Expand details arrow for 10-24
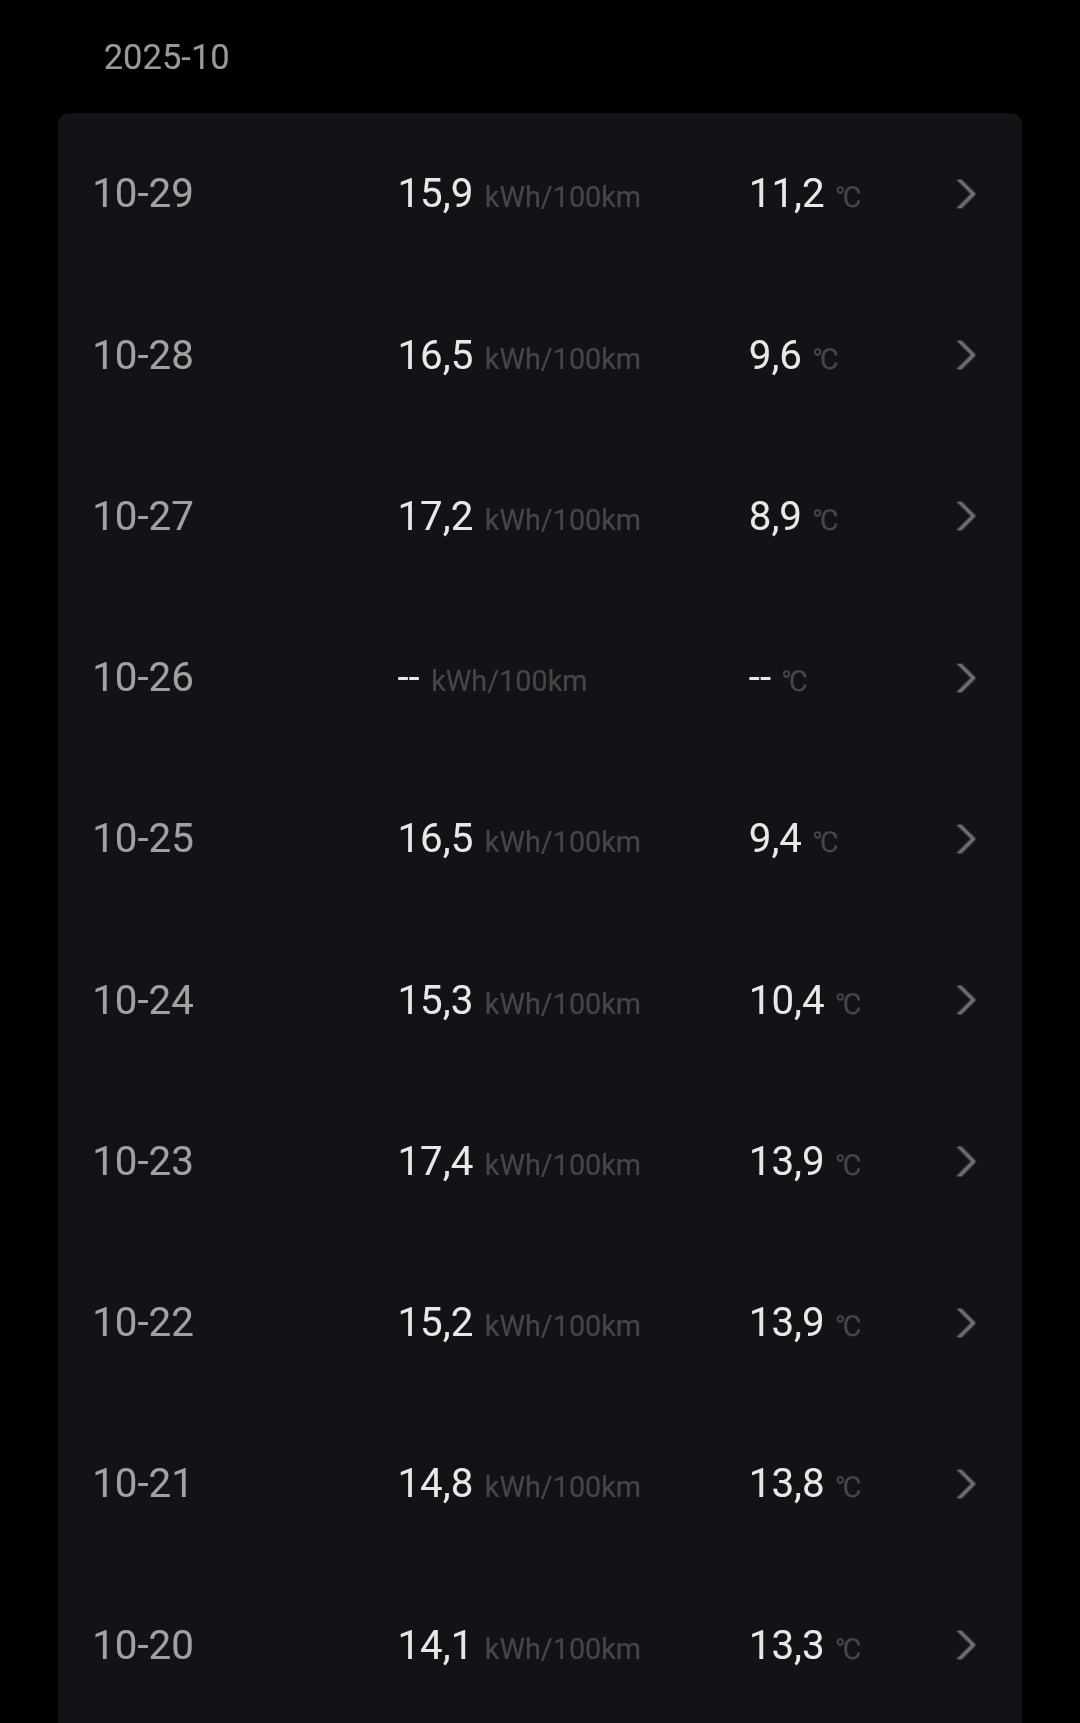This screenshot has width=1080, height=1723. pos(965,1000)
